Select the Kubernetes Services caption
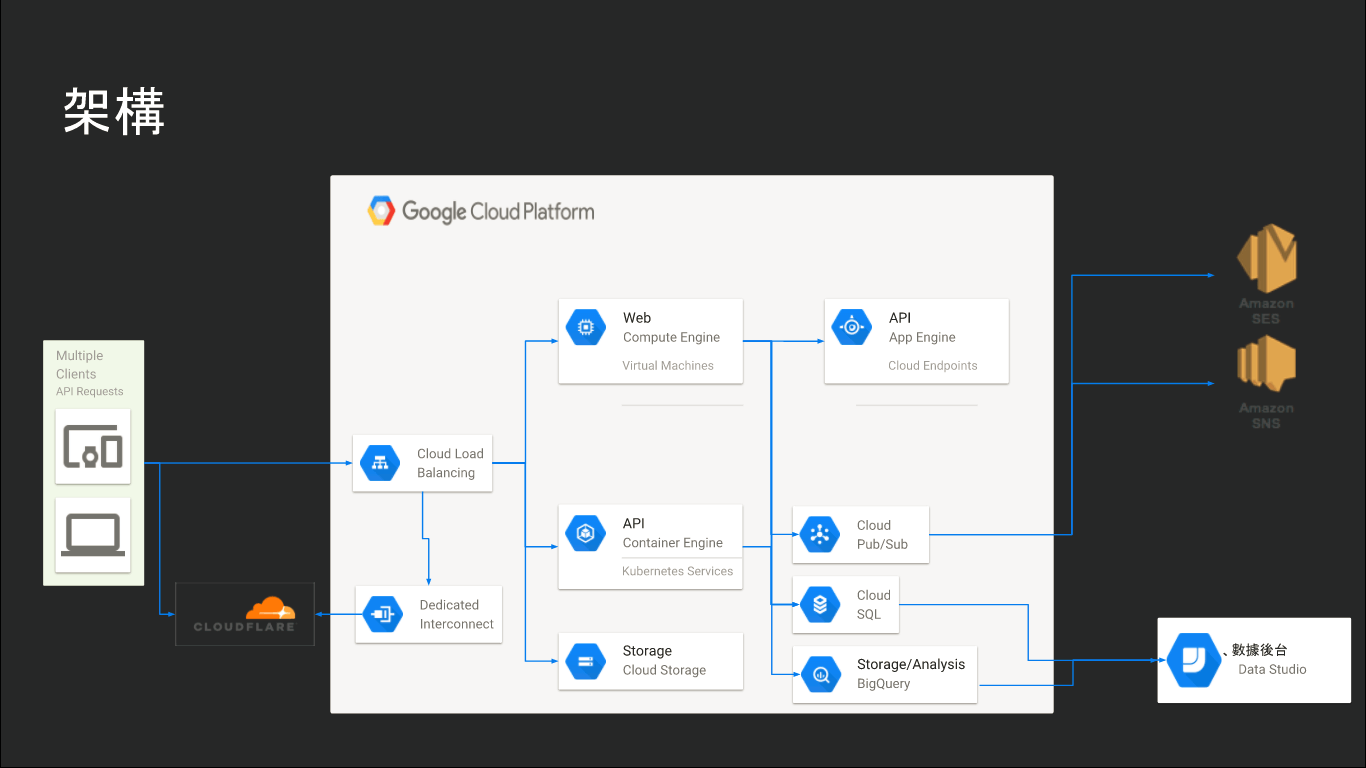The width and height of the screenshot is (1366, 768). [x=677, y=572]
